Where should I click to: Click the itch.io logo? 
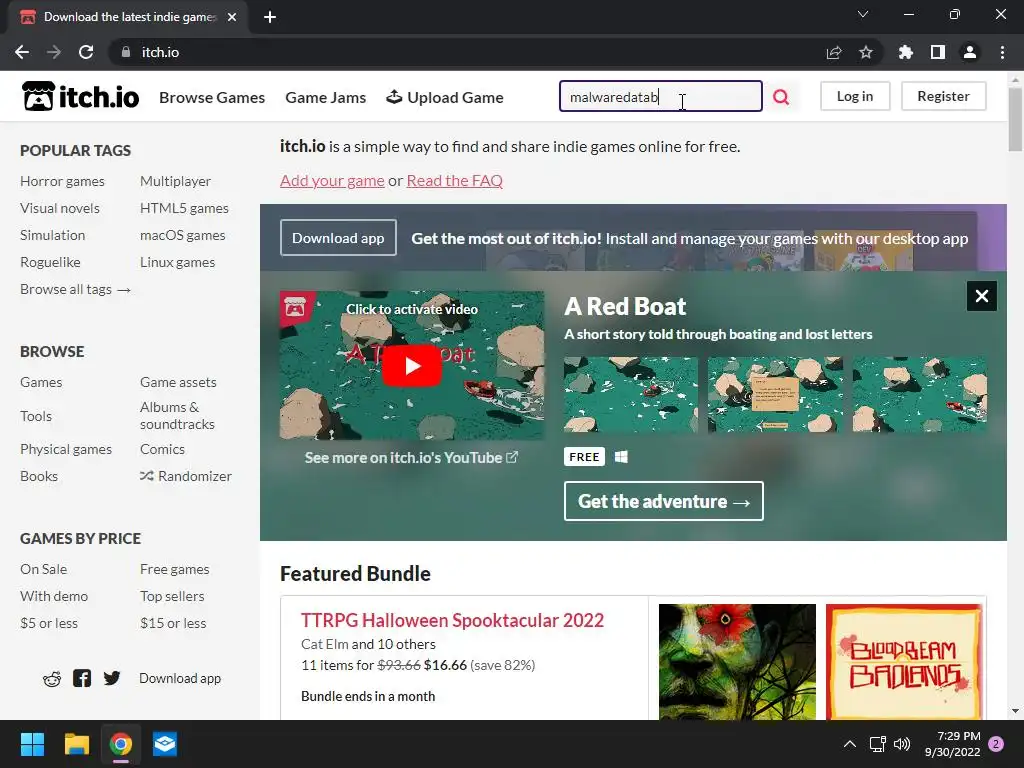[80, 97]
